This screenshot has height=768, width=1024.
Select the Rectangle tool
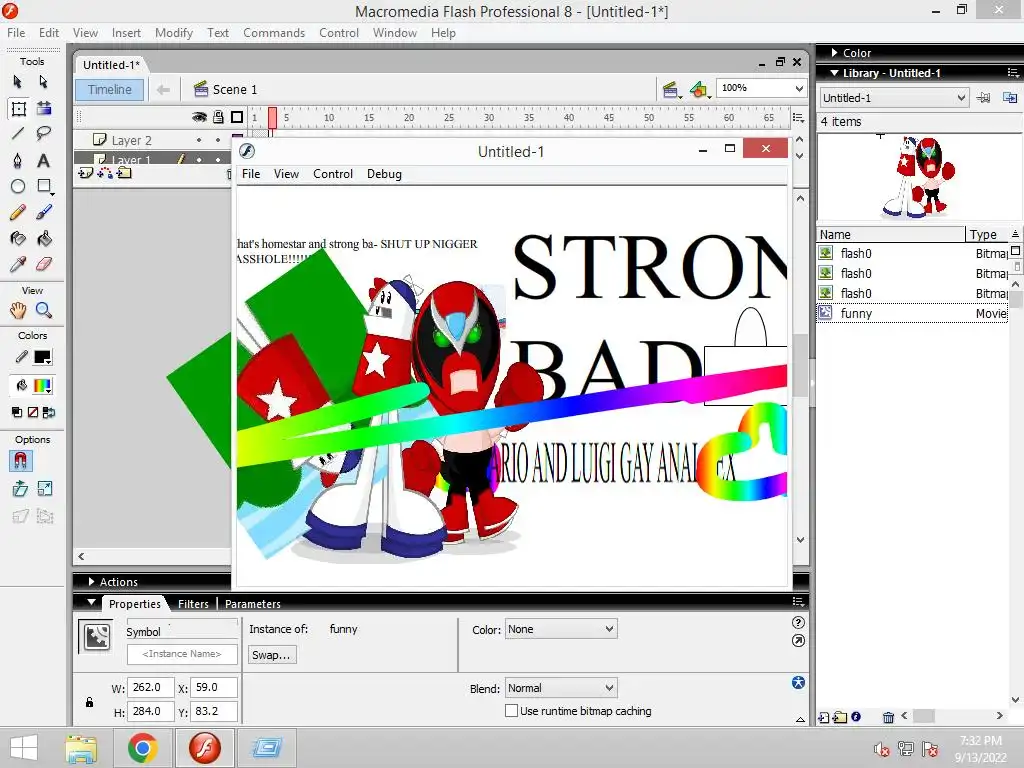44,187
